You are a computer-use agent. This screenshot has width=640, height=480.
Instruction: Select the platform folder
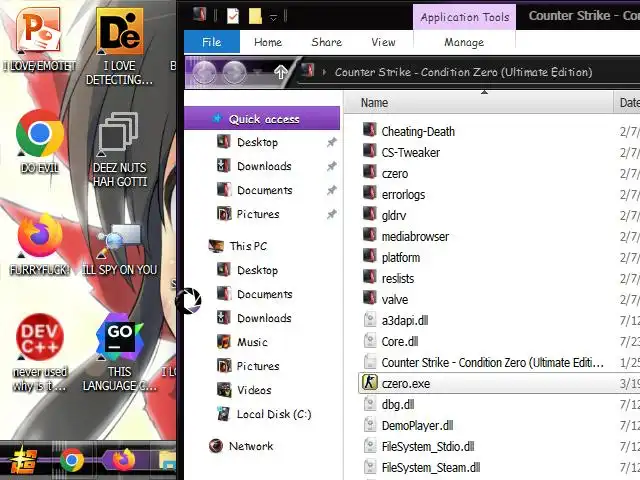[401, 258]
